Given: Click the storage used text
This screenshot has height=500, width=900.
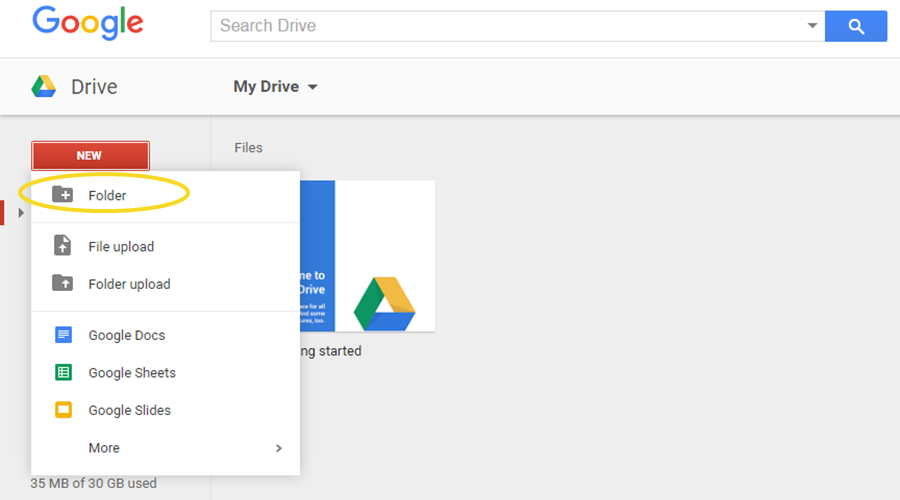Looking at the screenshot, I should click(93, 483).
